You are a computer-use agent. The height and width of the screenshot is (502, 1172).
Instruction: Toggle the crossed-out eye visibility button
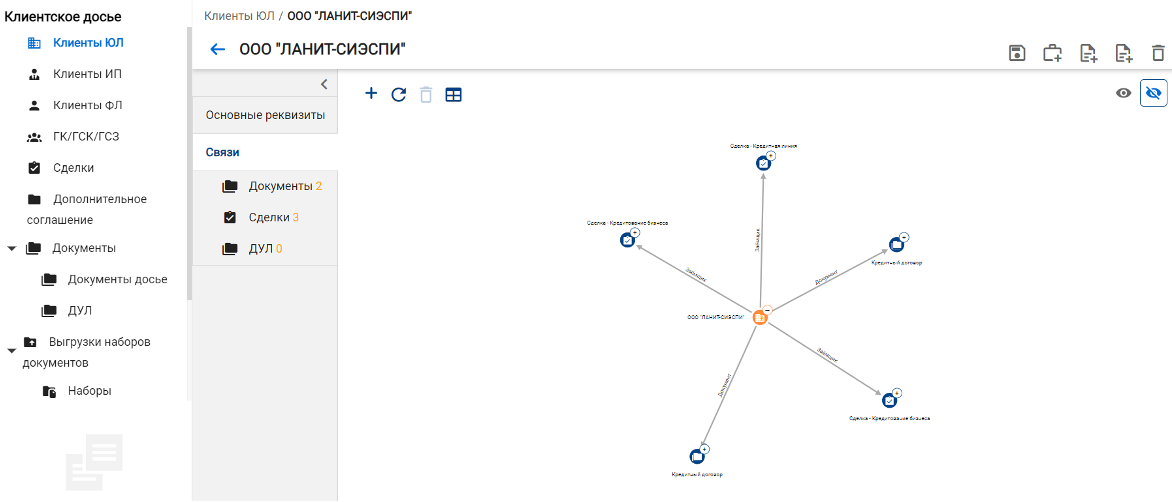coord(1153,93)
